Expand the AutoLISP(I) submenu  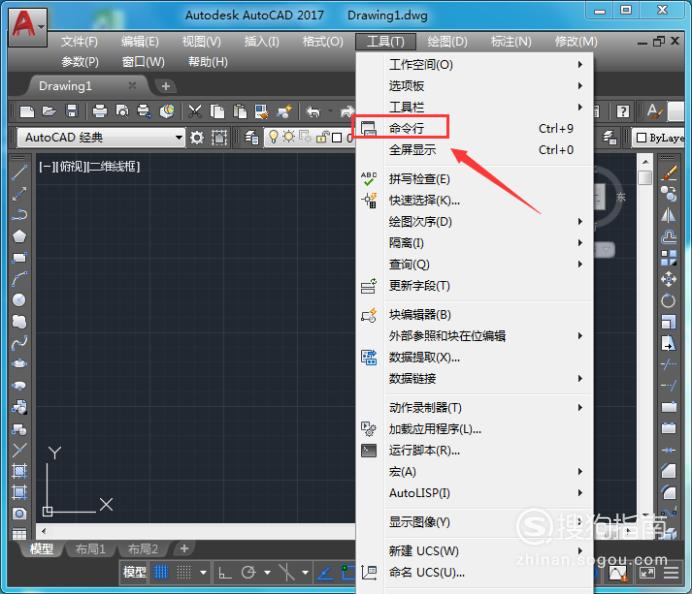click(475, 492)
